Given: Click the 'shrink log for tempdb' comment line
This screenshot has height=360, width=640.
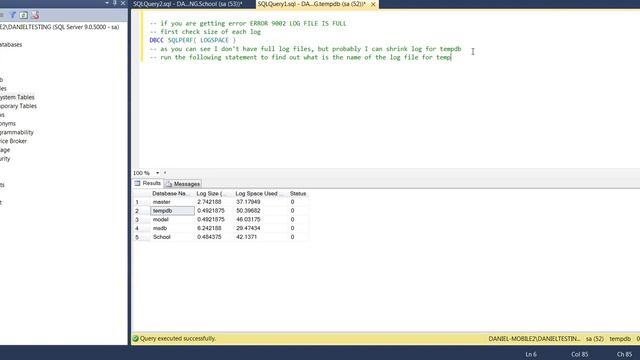Looking at the screenshot, I should coord(305,49).
